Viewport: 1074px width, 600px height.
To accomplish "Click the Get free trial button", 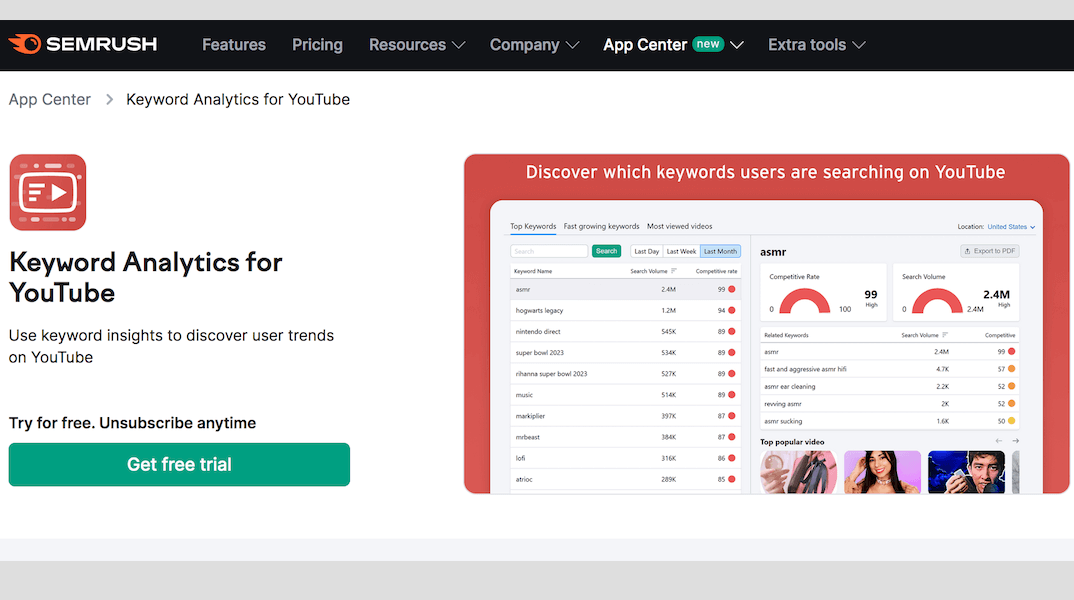I will [179, 464].
